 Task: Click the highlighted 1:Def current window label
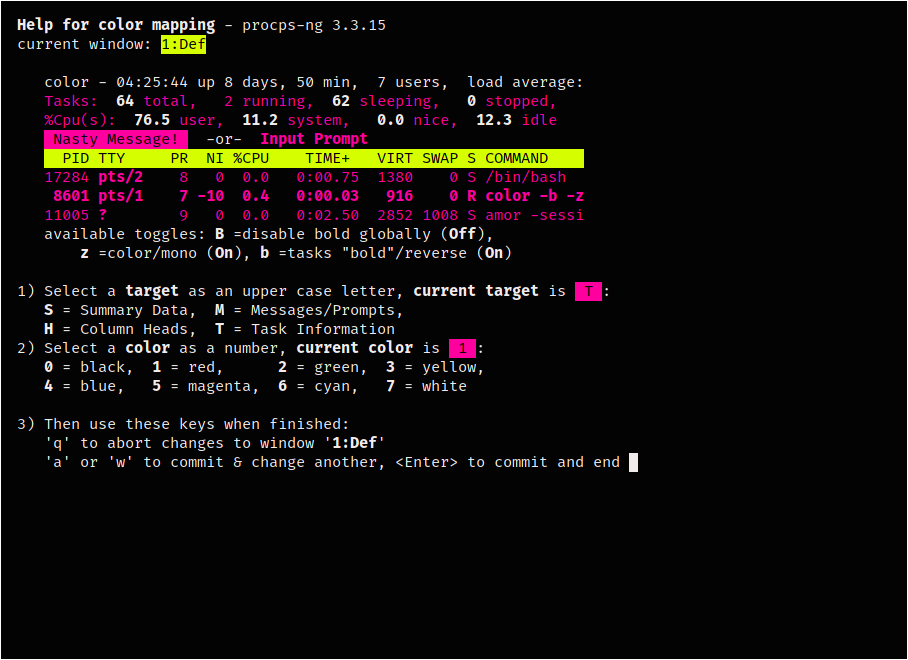click(183, 44)
